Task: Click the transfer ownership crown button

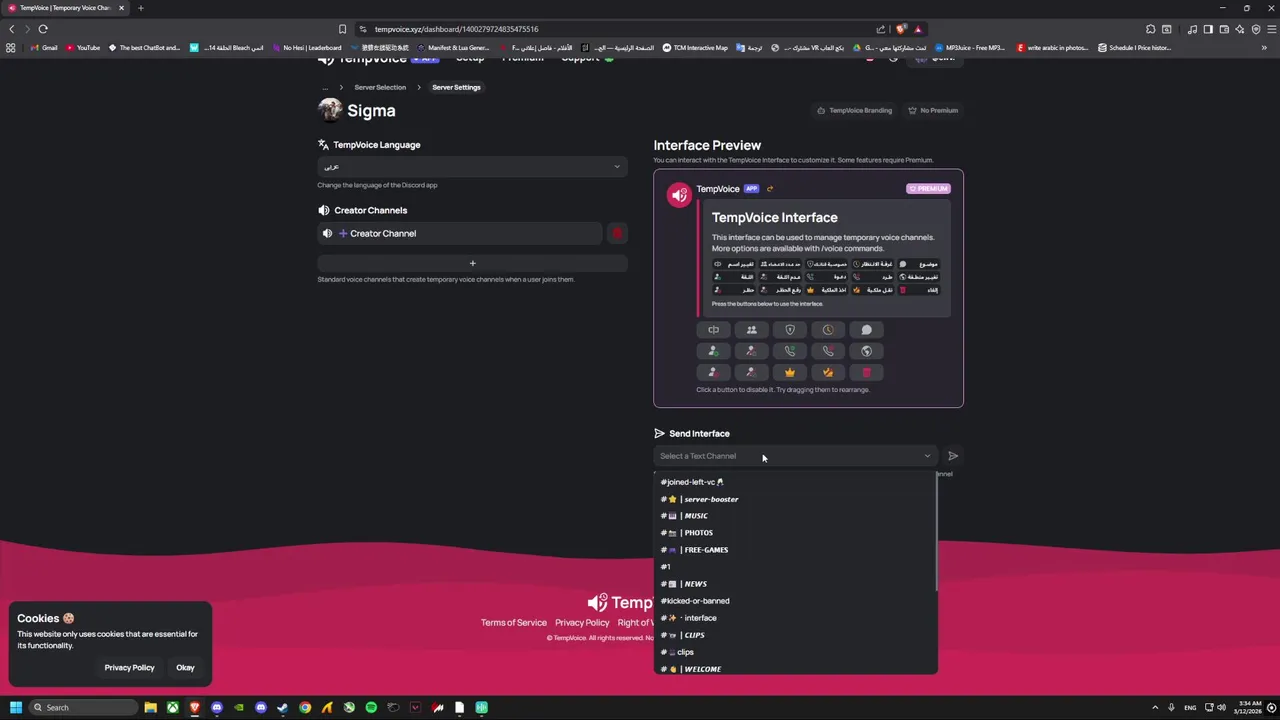Action: [828, 372]
